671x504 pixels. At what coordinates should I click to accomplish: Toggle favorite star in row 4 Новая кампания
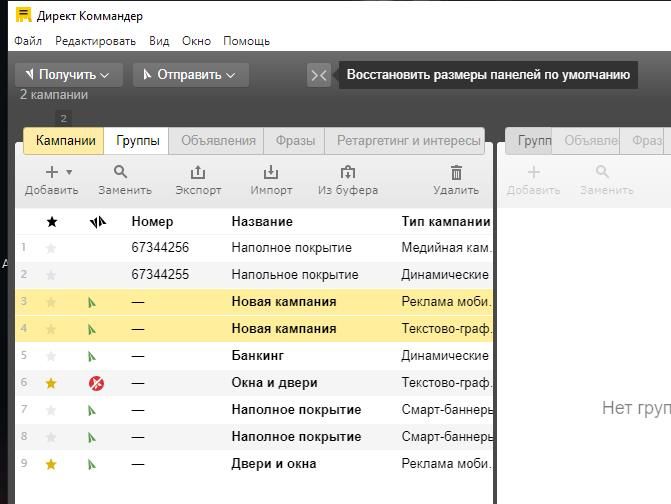point(51,329)
